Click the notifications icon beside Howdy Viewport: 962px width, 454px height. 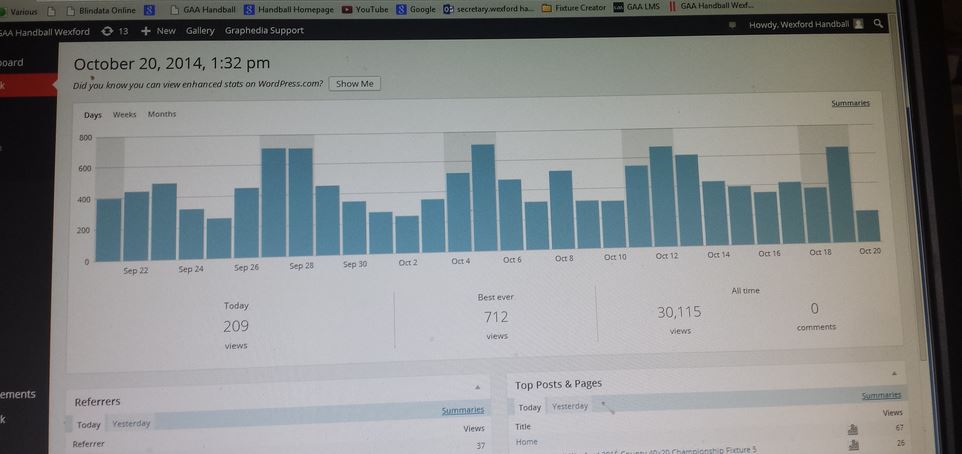coord(733,24)
